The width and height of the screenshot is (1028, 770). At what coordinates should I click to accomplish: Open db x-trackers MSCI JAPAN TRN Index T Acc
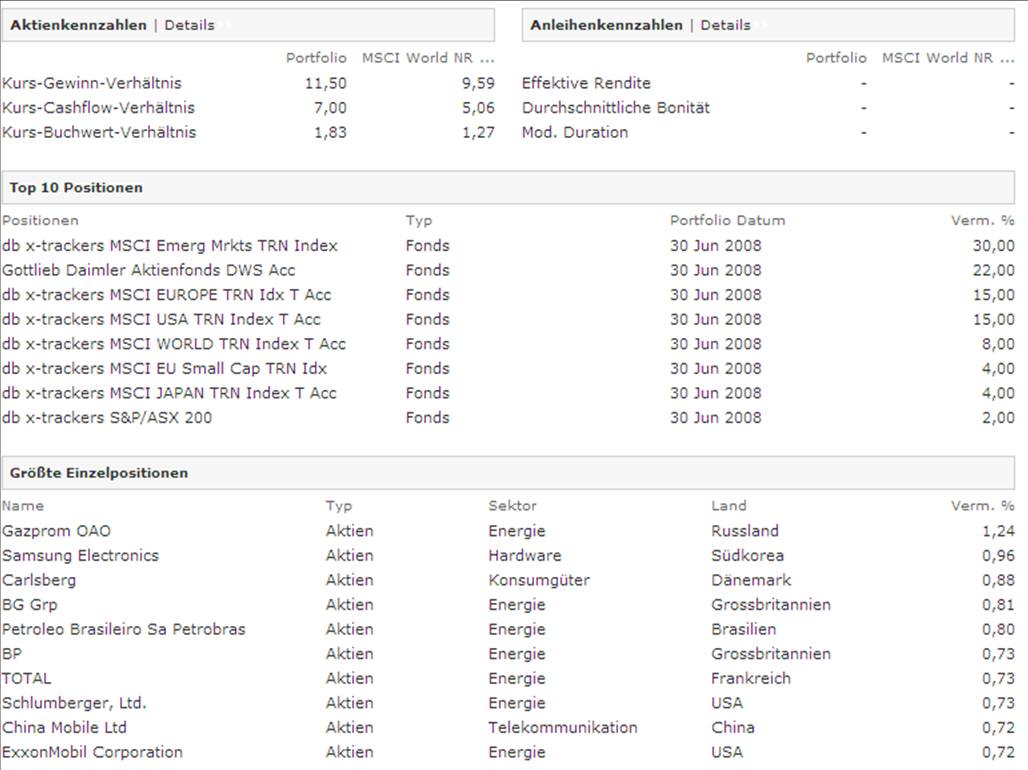(169, 394)
